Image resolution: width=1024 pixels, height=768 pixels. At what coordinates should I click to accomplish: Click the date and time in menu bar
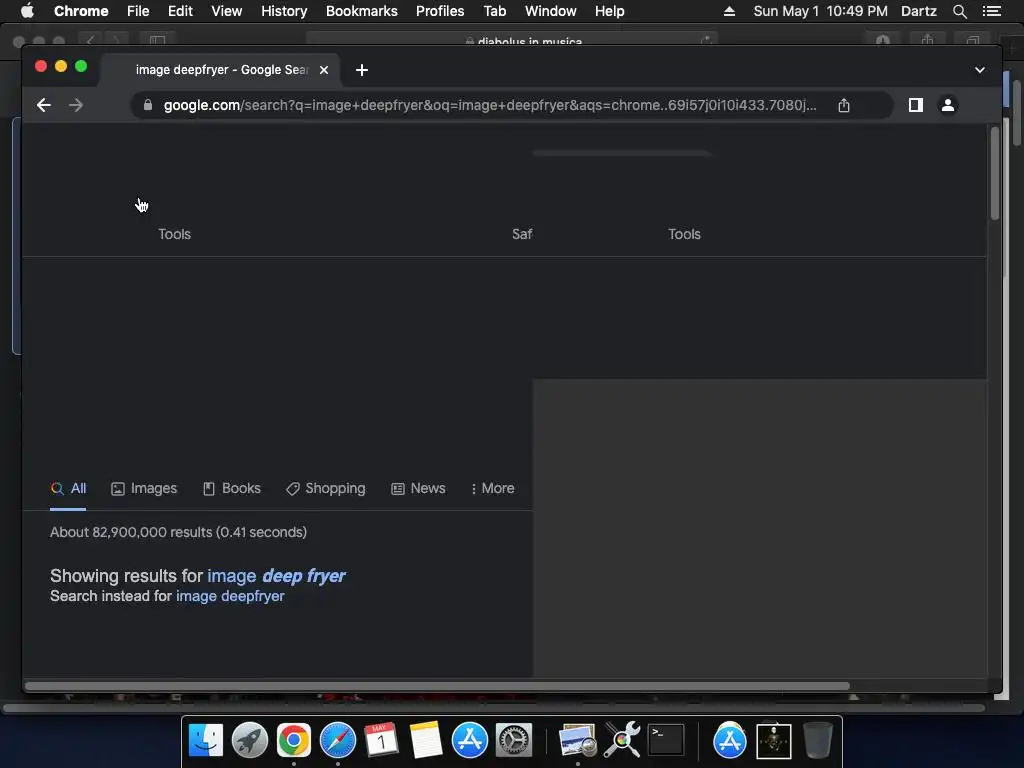tap(820, 11)
